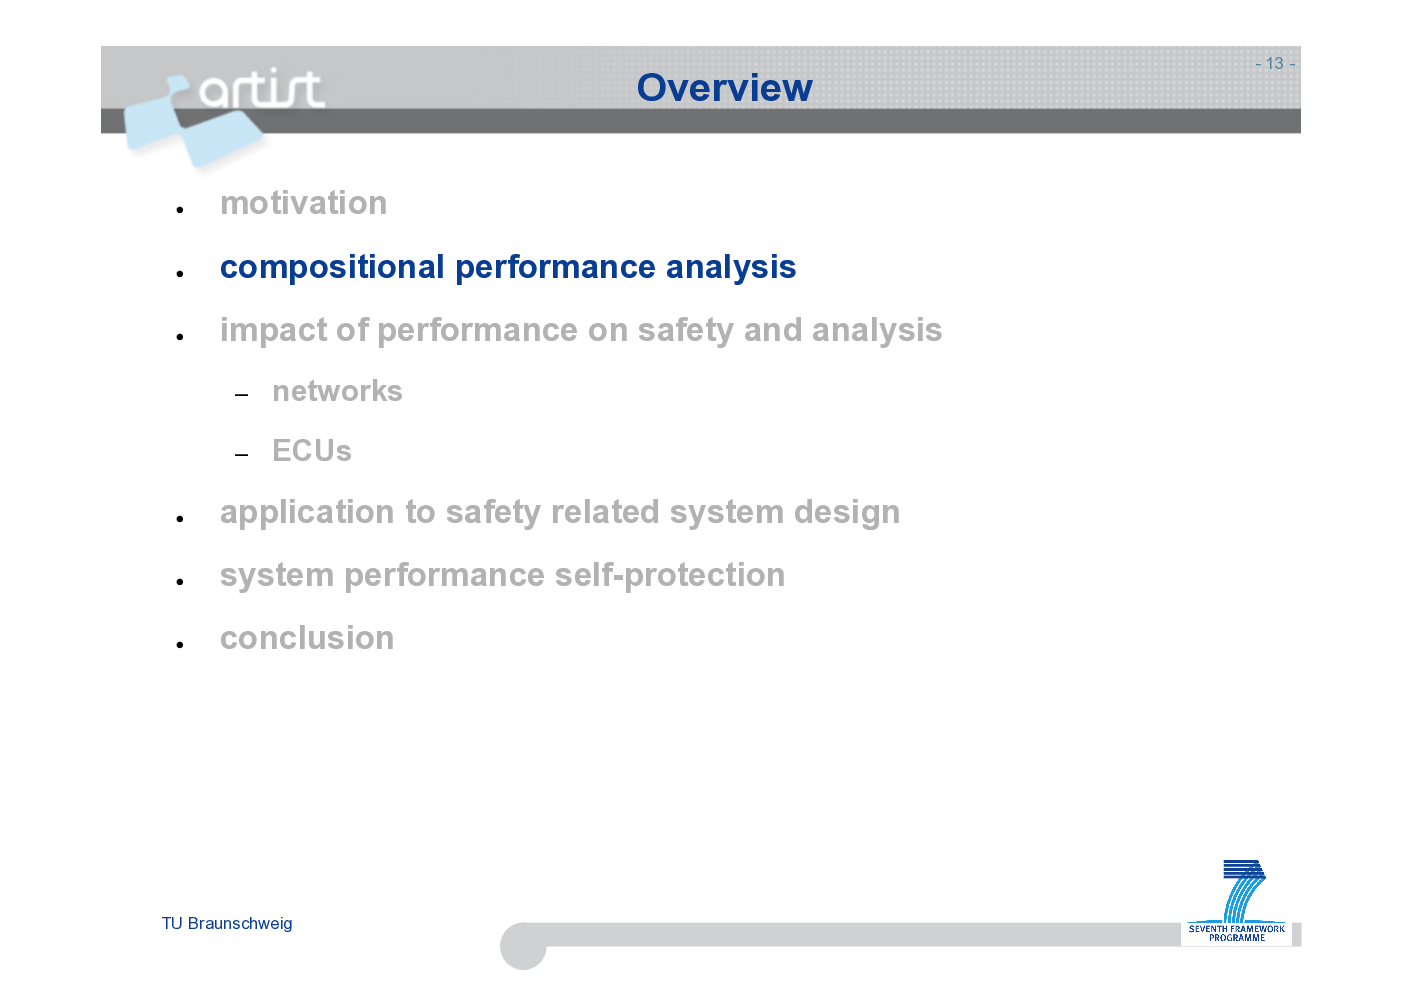Select system performance self-protection item
The width and height of the screenshot is (1403, 992).
pos(502,575)
